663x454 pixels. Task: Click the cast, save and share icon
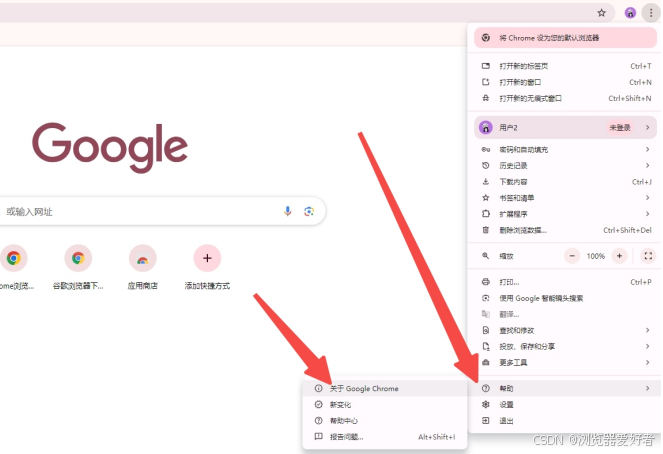tap(485, 346)
